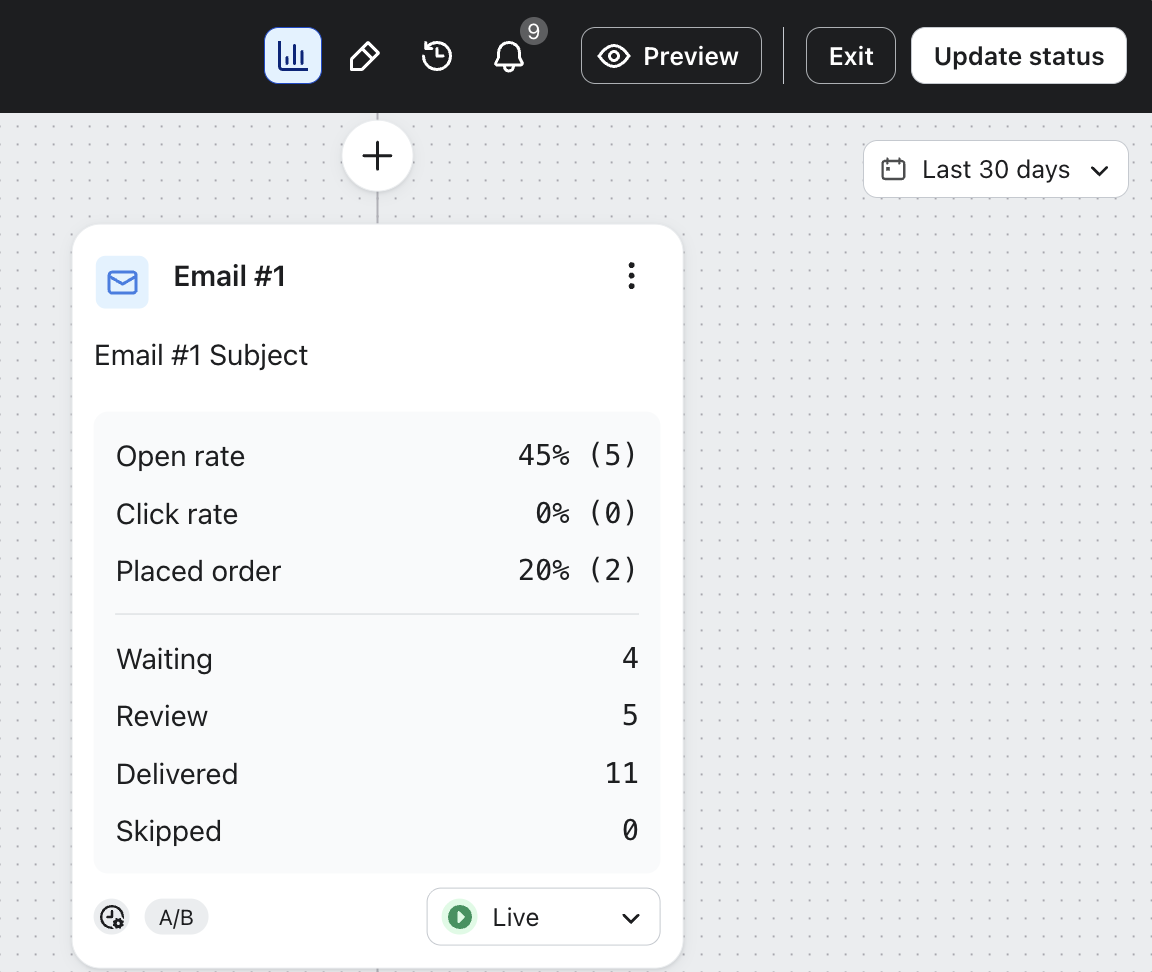The height and width of the screenshot is (972, 1152).
Task: Click the smart sending clock icon
Action: click(112, 917)
